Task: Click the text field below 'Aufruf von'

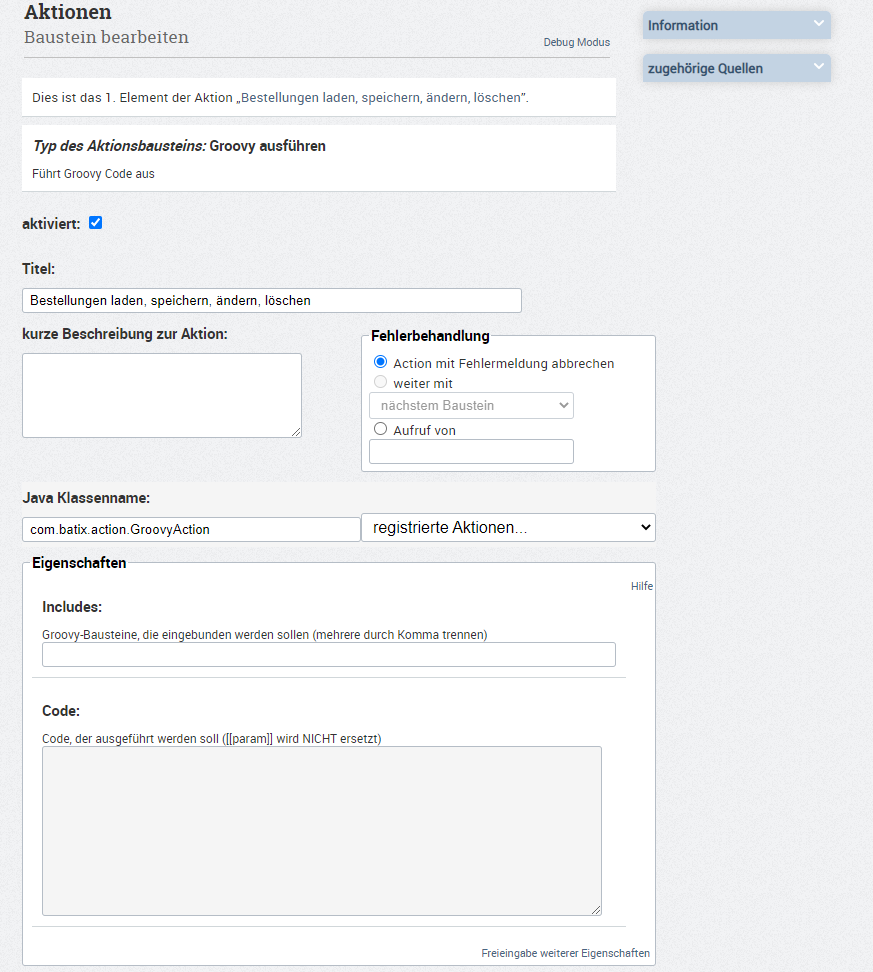Action: tap(471, 452)
